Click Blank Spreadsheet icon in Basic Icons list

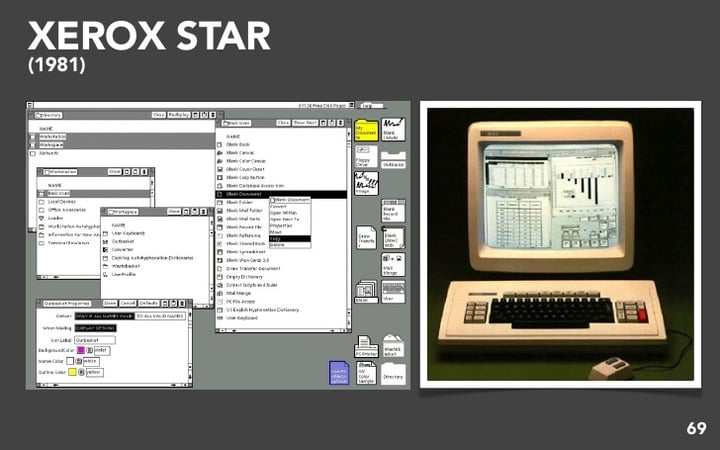(x=219, y=252)
